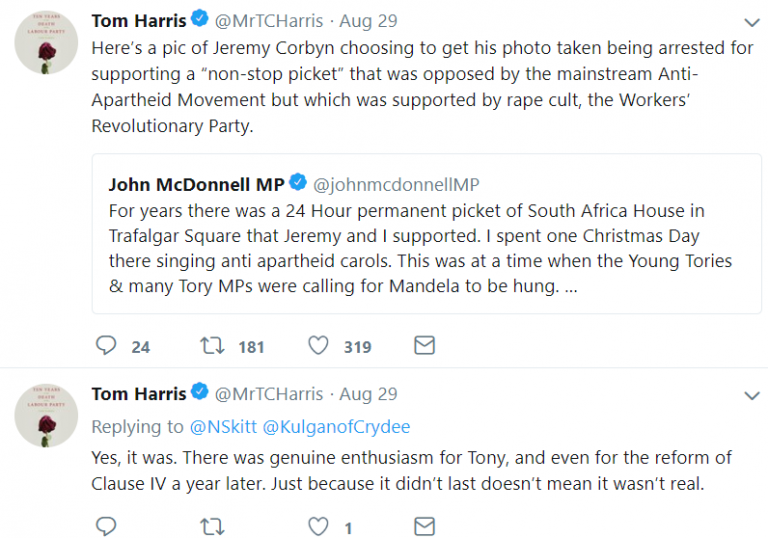View the second Tom Harris avatar image
The width and height of the screenshot is (768, 538).
pos(46,414)
